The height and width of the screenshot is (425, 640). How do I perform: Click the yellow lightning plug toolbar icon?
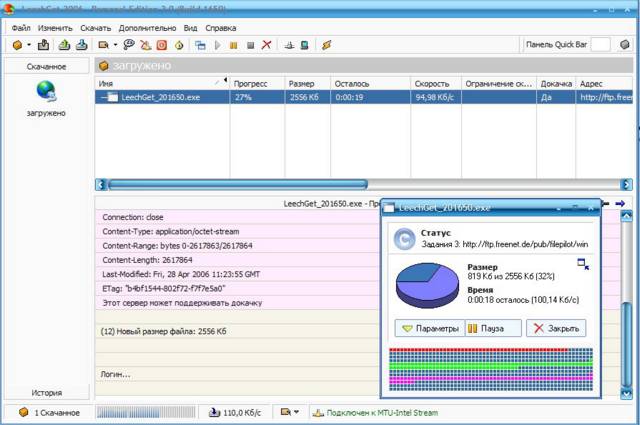(326, 45)
